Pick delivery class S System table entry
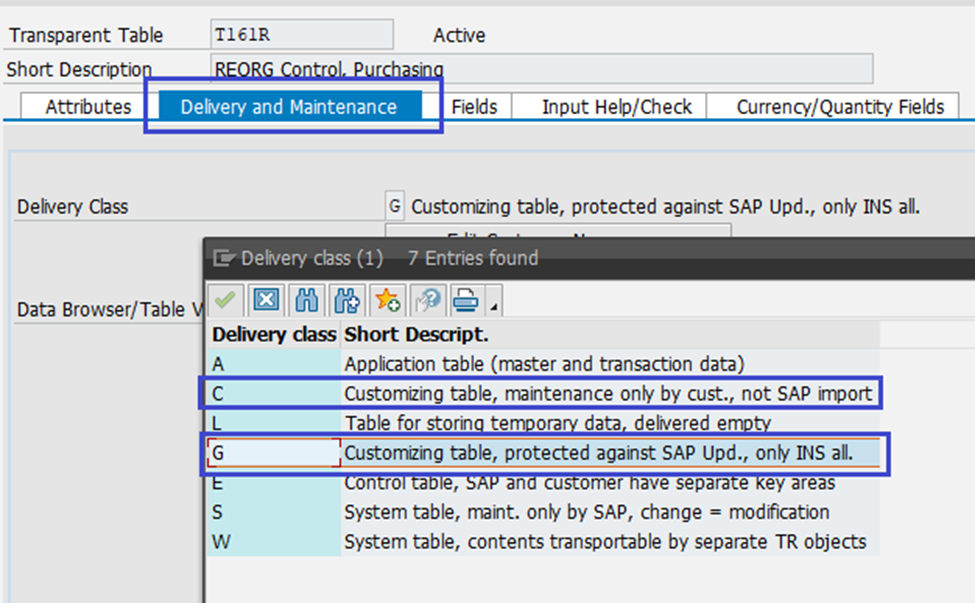 point(586,512)
